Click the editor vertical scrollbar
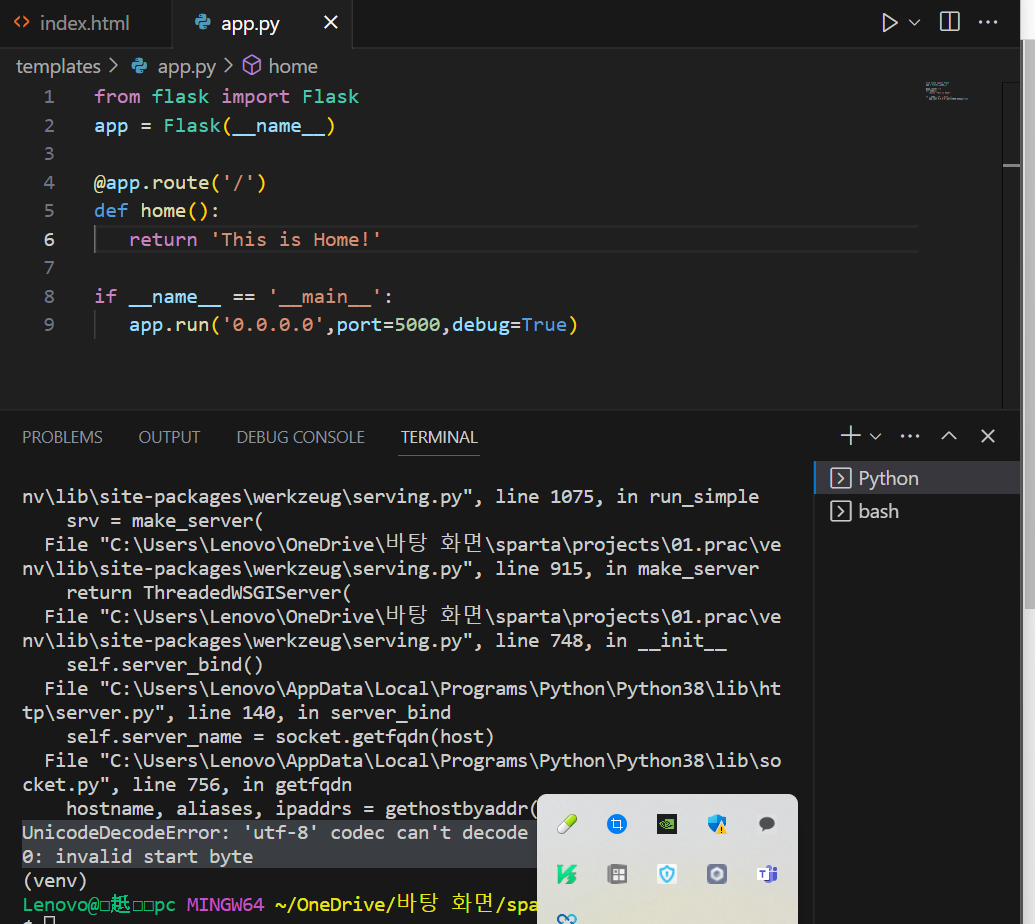The width and height of the screenshot is (1035, 924). (1011, 244)
